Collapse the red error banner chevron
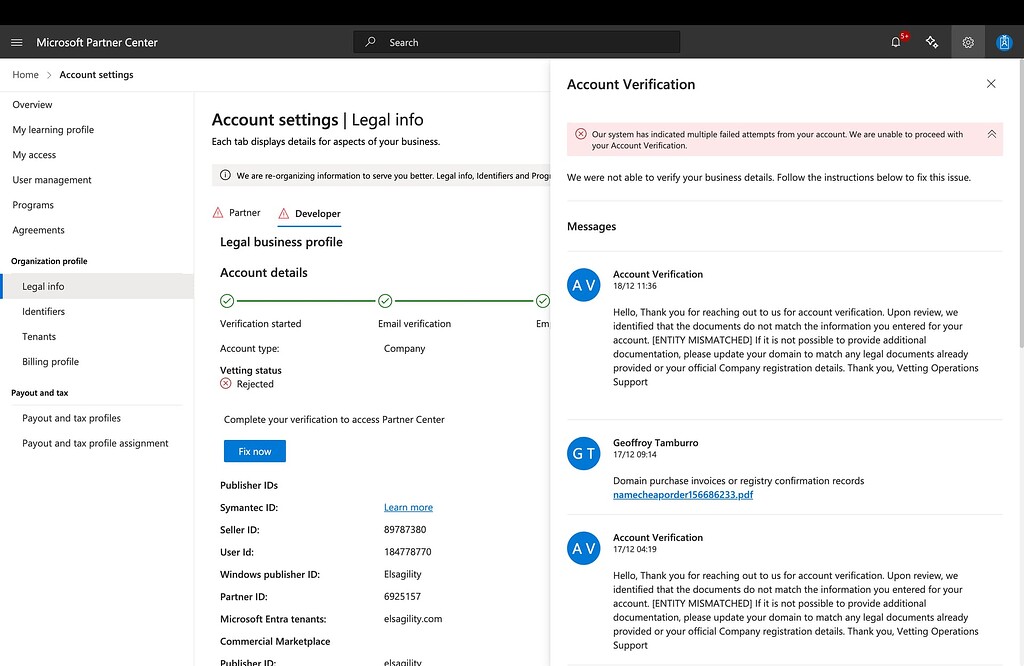This screenshot has height=666, width=1024. pos(991,134)
